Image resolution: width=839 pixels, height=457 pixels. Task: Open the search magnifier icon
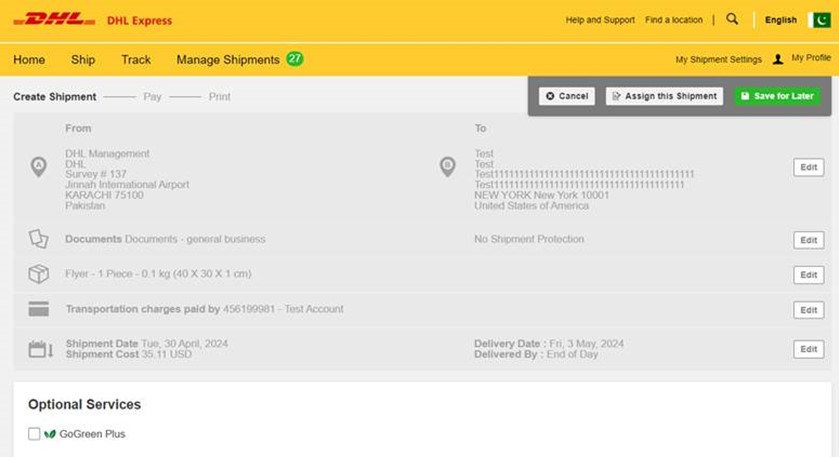point(732,19)
